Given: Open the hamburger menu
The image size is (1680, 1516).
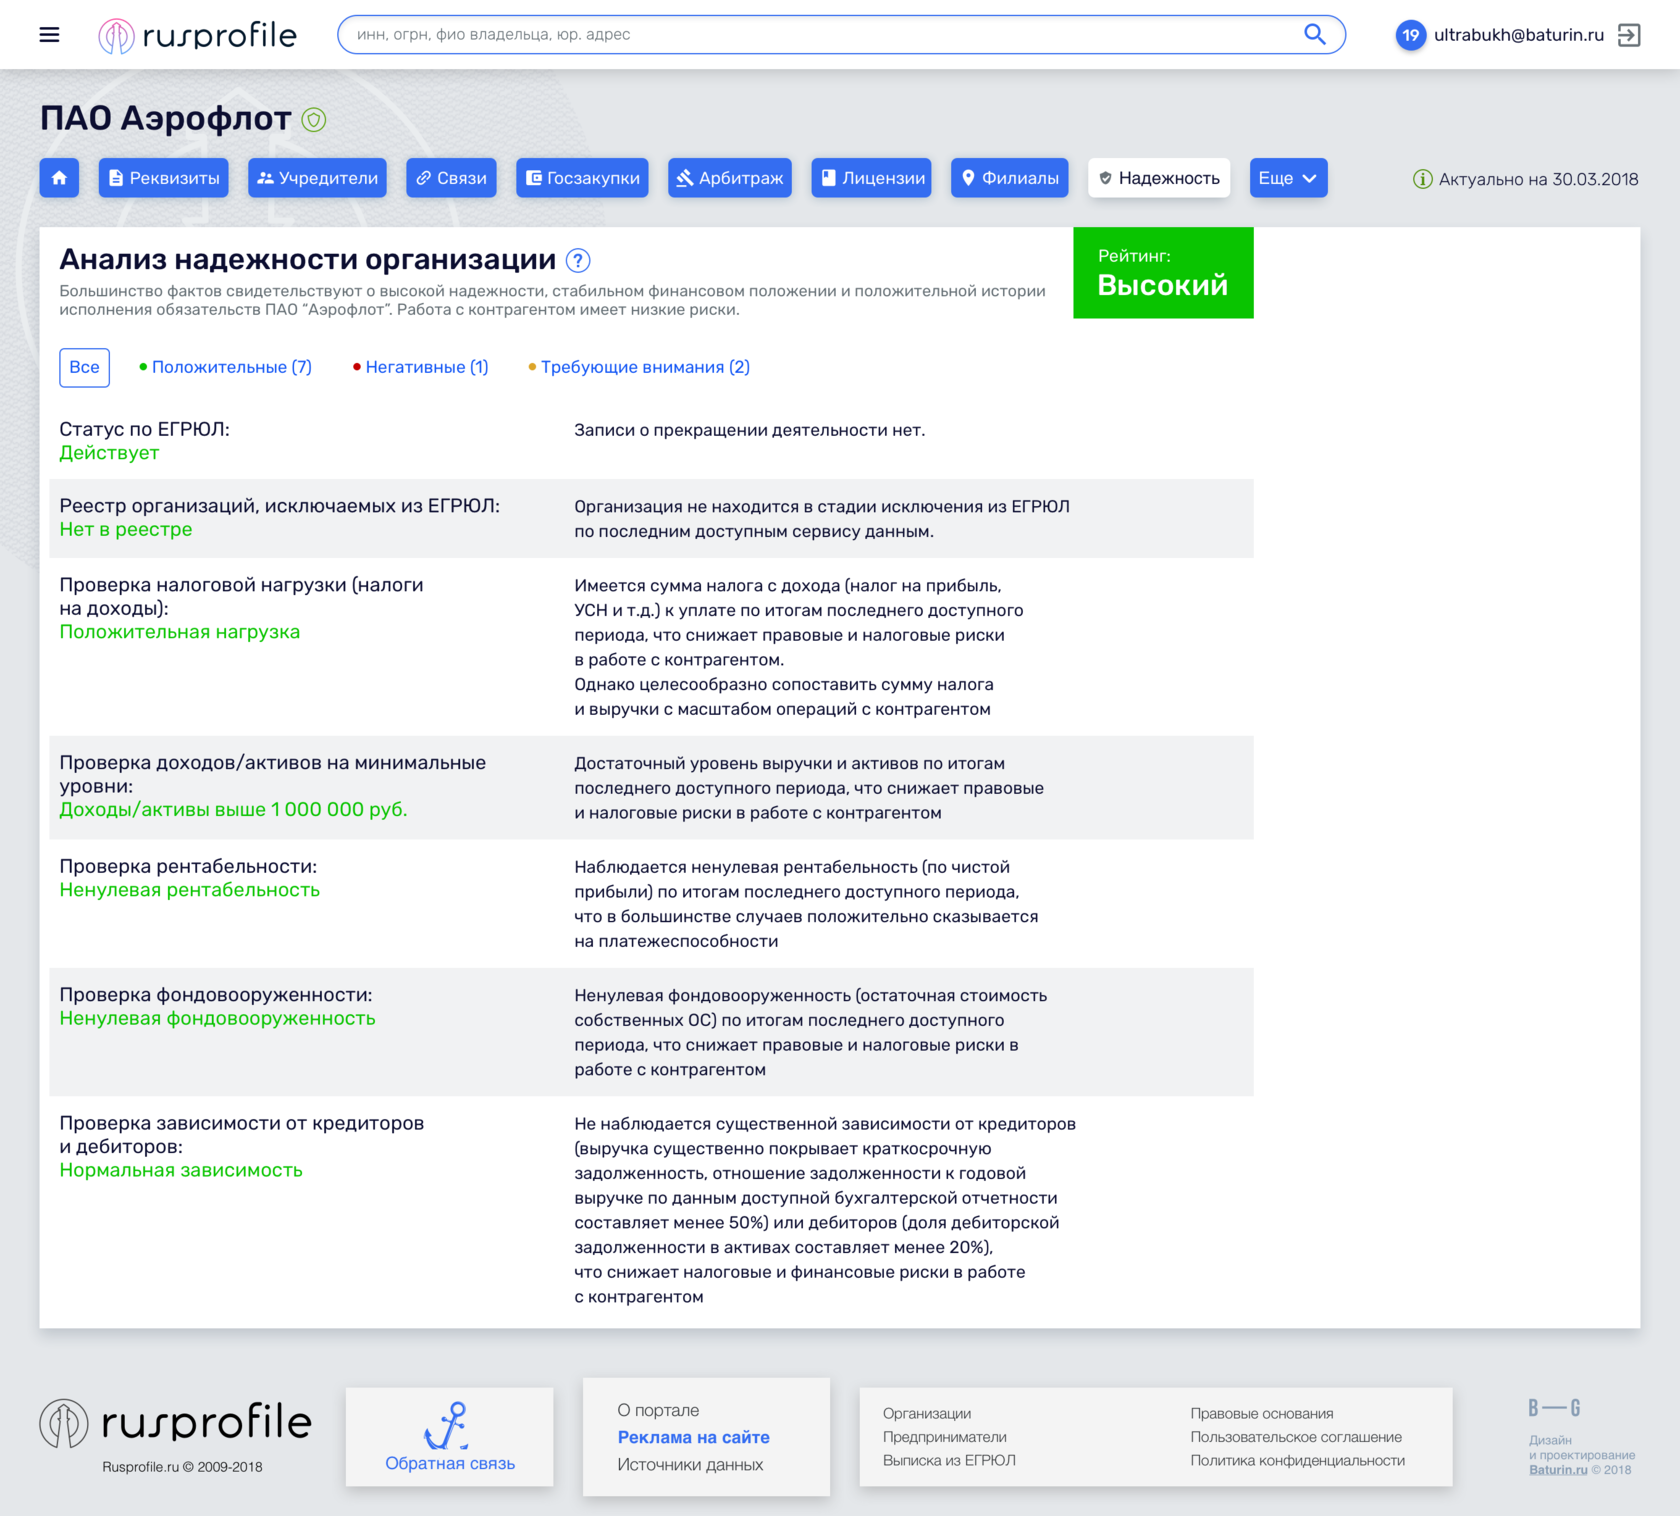Looking at the screenshot, I should tap(49, 35).
